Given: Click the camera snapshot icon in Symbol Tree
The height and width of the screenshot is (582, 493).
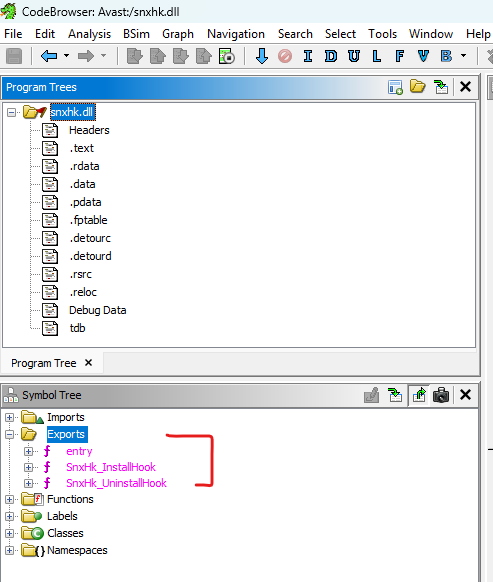Looking at the screenshot, I should tap(441, 395).
